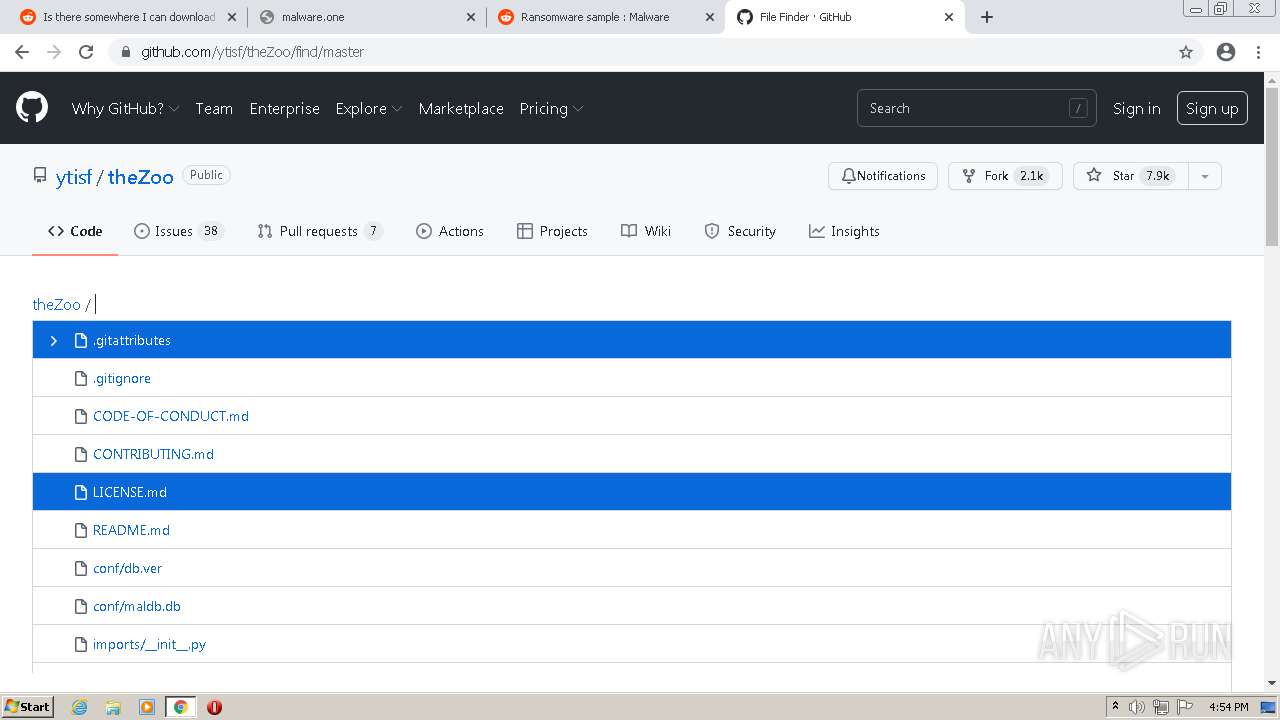Open the Marketplace link
Image resolution: width=1280 pixels, height=720 pixels.
[x=461, y=108]
